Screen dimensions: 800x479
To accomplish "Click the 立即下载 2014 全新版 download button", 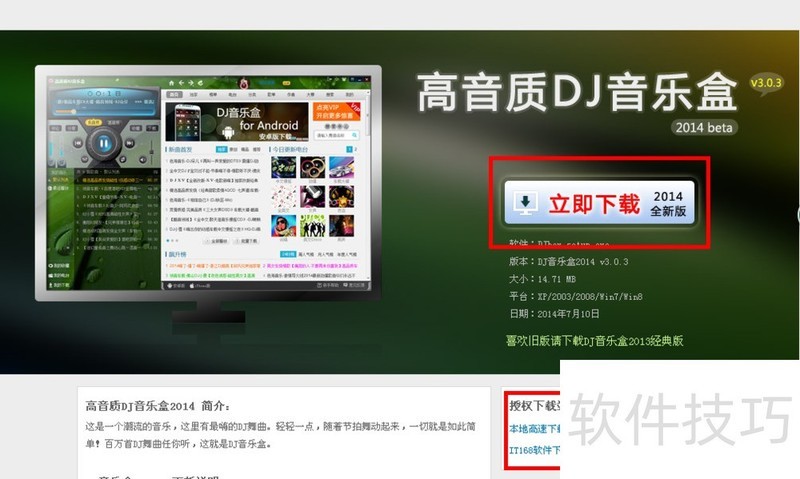I will click(x=599, y=203).
